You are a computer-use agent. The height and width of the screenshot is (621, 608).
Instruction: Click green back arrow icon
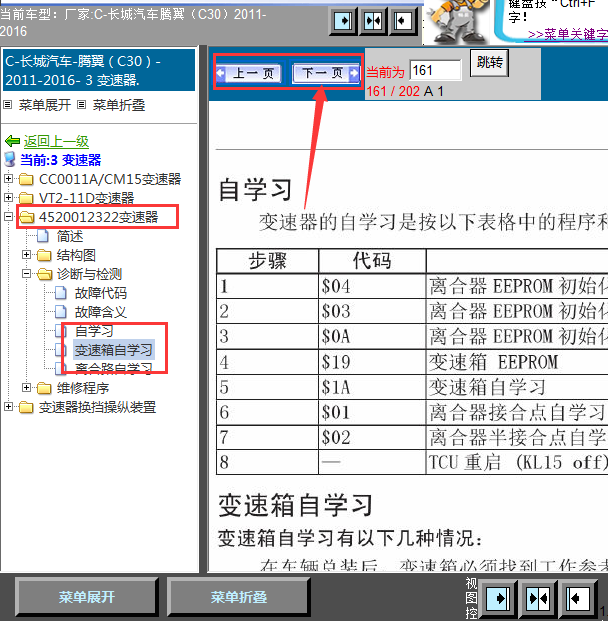tap(13, 141)
